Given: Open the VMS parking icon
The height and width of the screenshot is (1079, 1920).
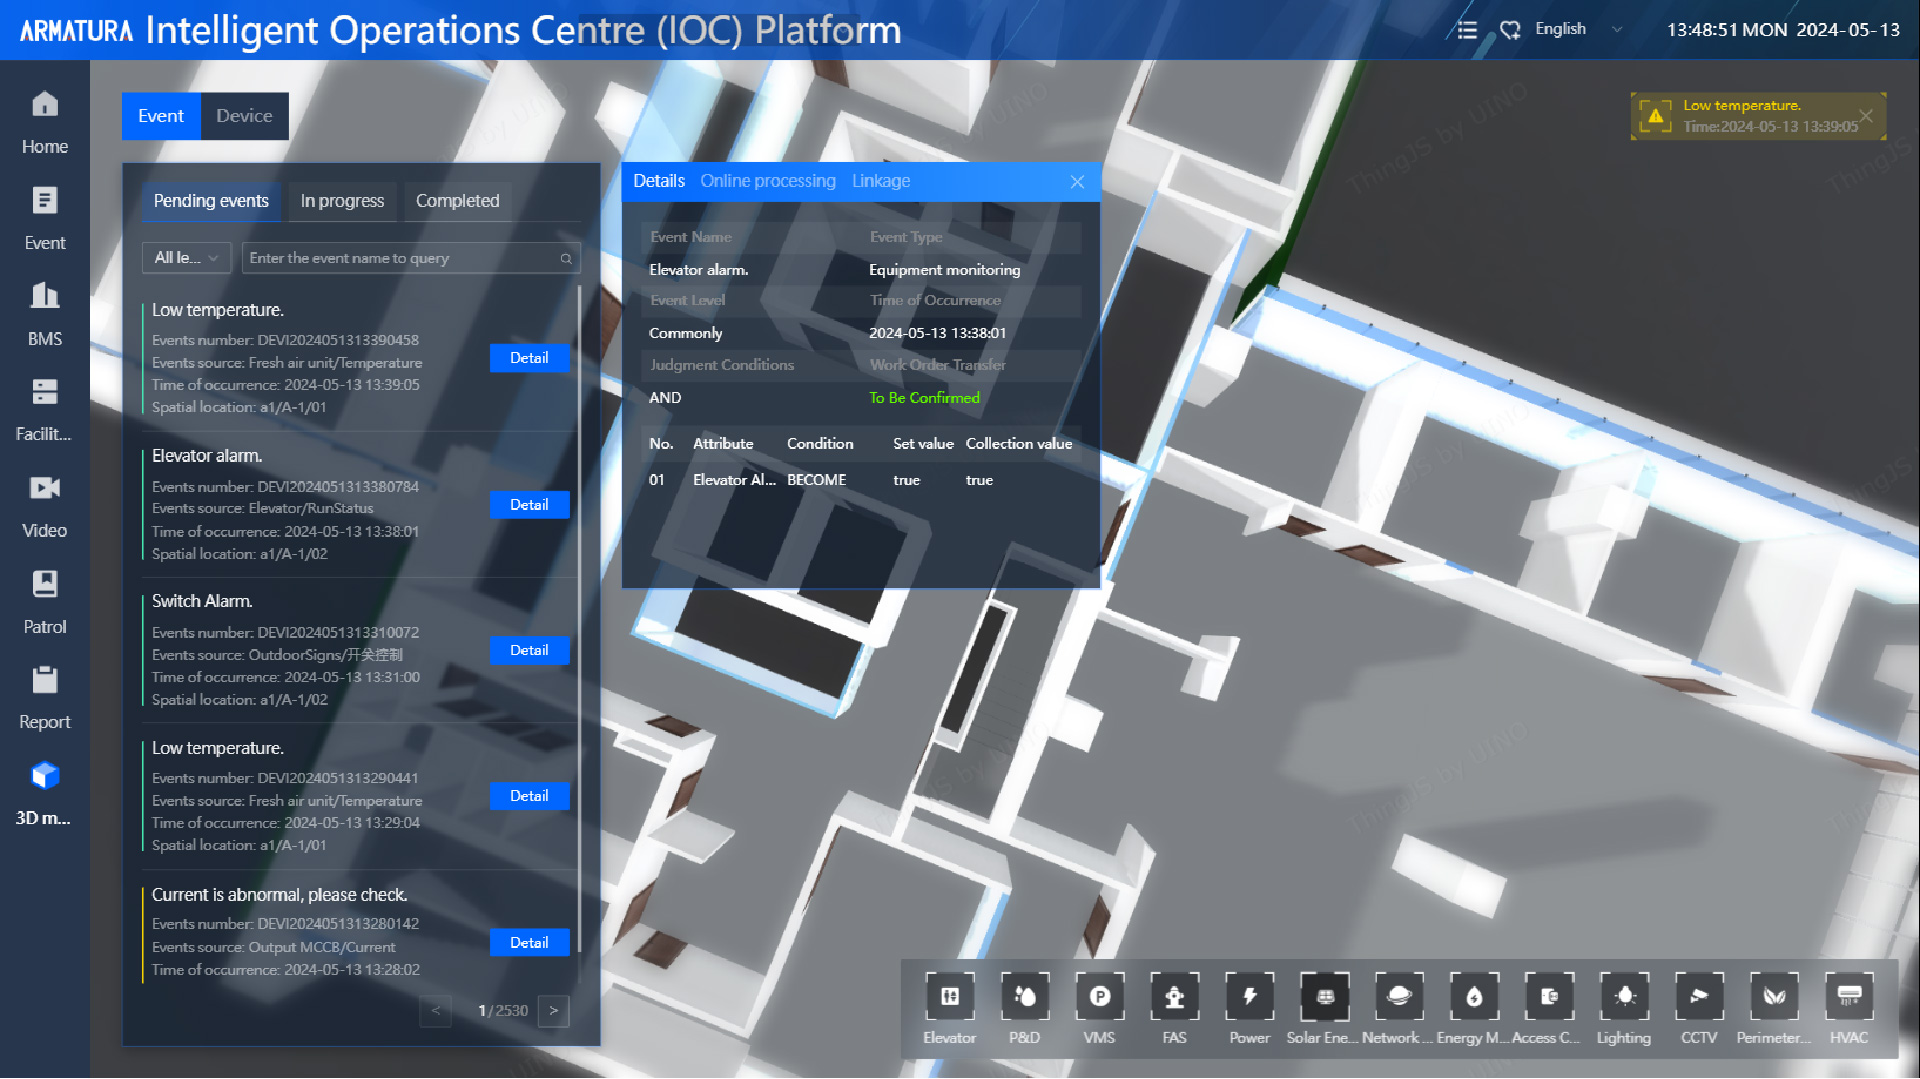Looking at the screenshot, I should click(1099, 997).
